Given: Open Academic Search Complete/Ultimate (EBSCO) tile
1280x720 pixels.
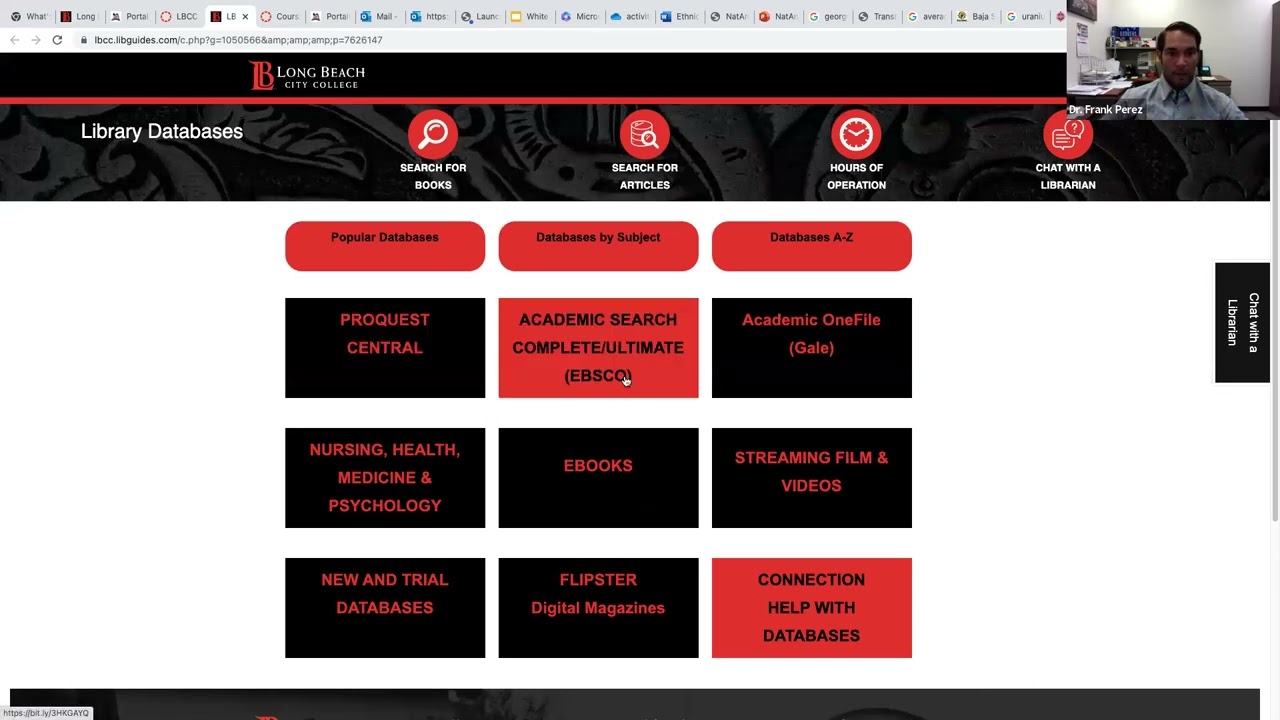Looking at the screenshot, I should pos(598,348).
